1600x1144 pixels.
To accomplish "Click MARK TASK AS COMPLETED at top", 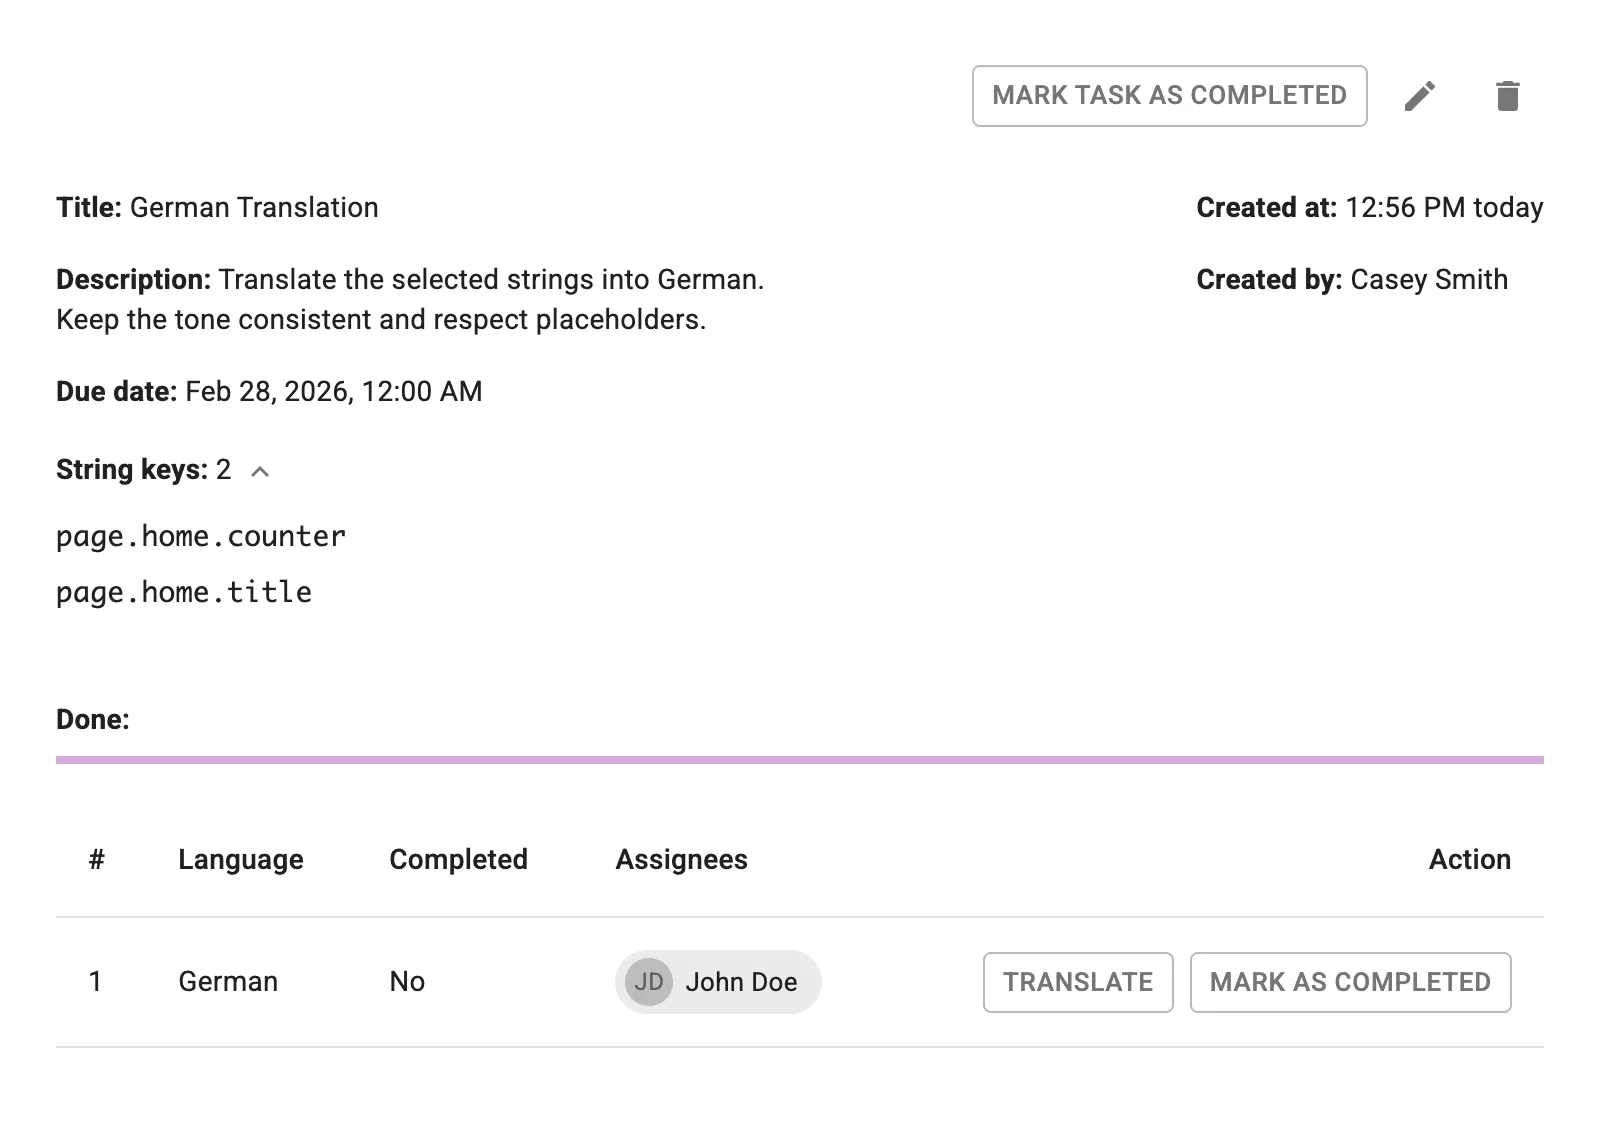I will (x=1169, y=95).
